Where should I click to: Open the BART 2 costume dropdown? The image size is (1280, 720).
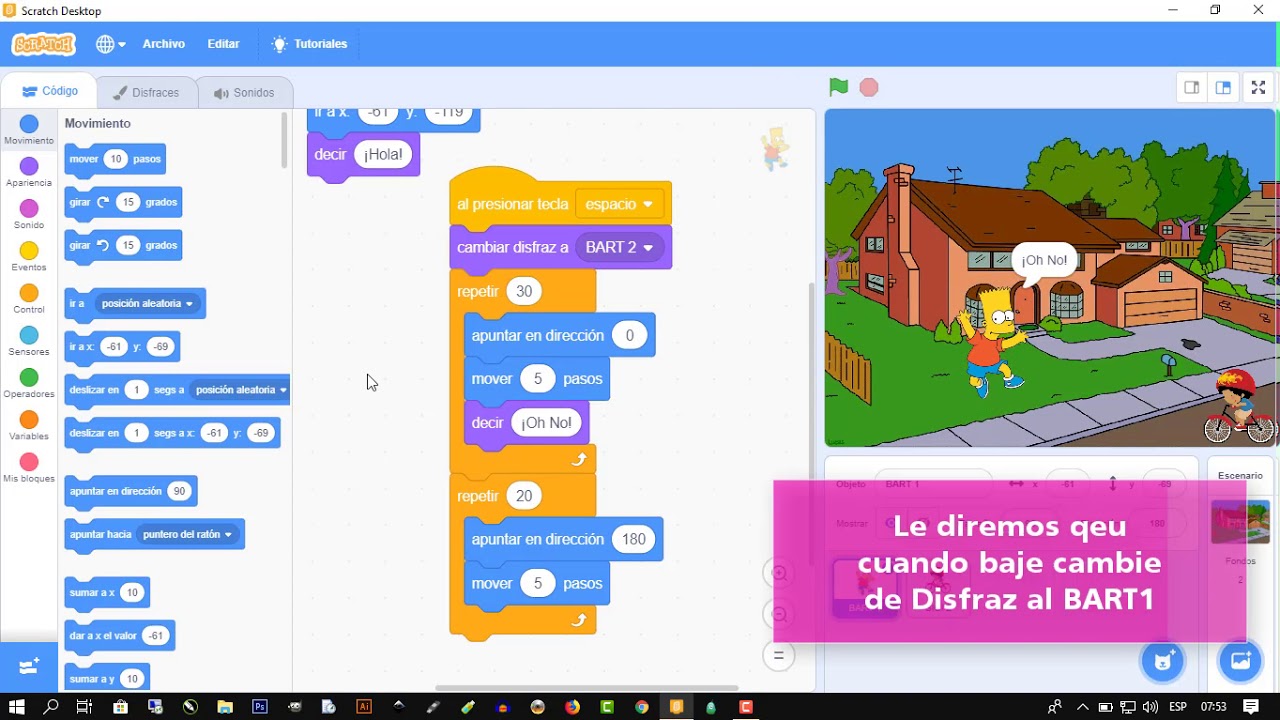click(x=620, y=247)
